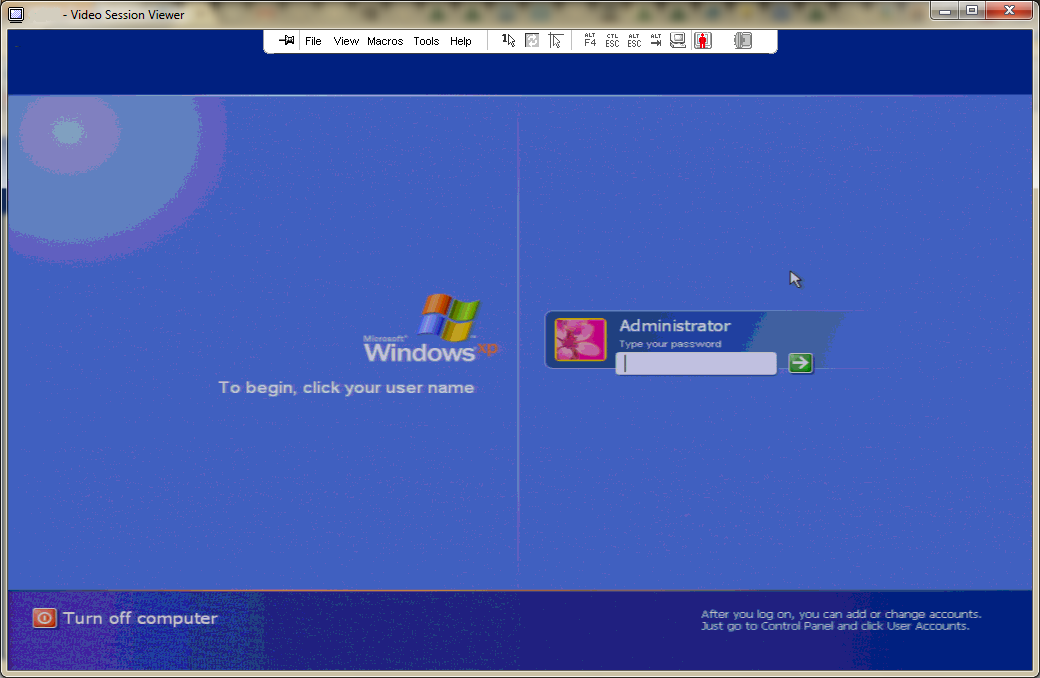Viewport: 1040px width, 678px height.
Task: Maximize the Video Session Viewer window
Action: click(x=972, y=11)
